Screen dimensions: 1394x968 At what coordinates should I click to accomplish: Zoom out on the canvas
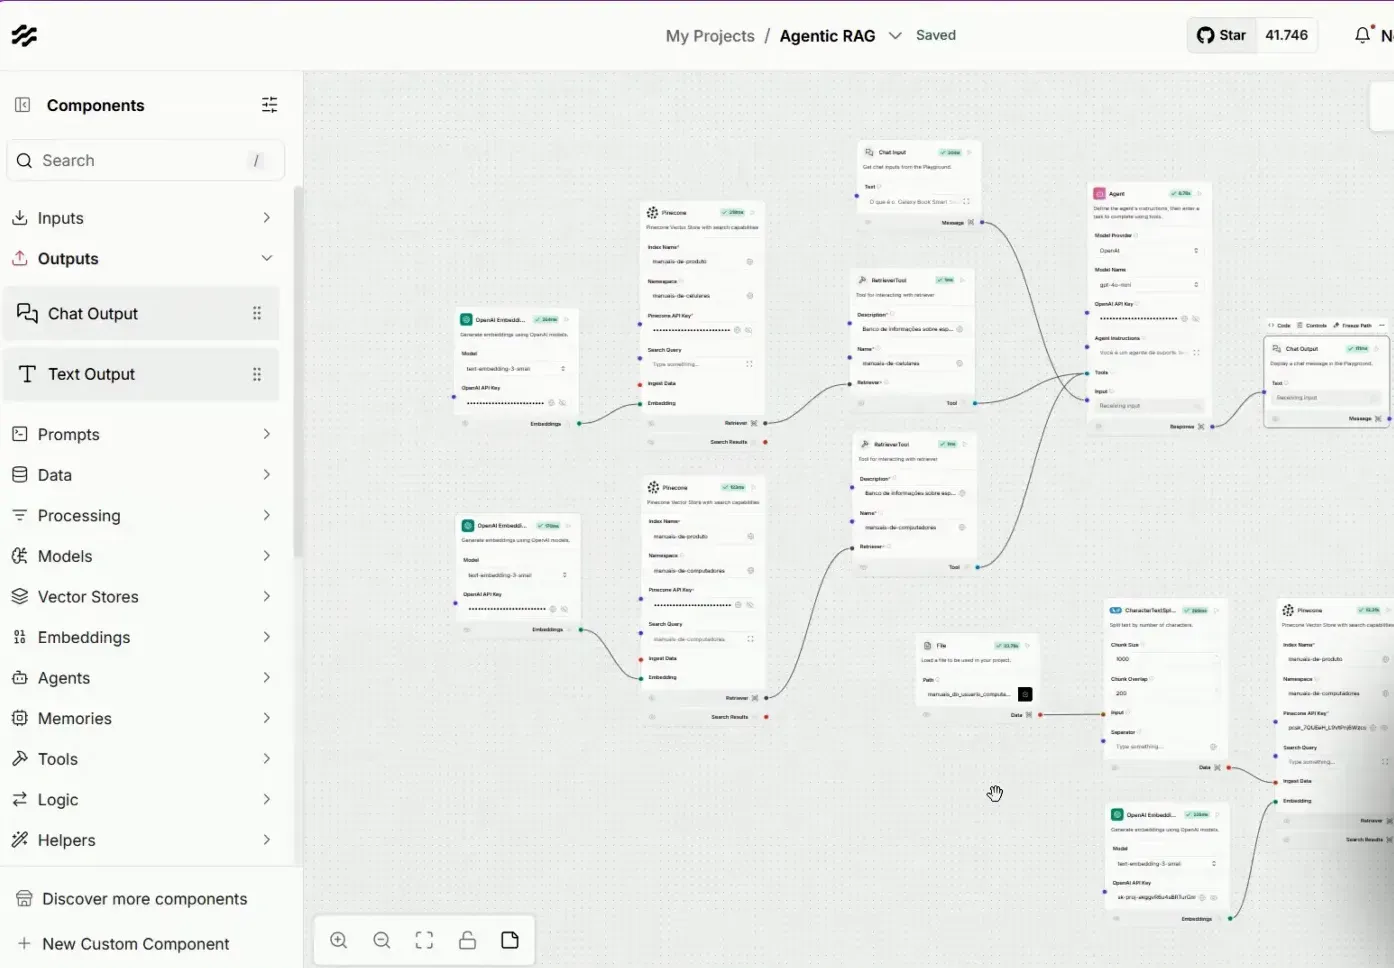coord(382,940)
